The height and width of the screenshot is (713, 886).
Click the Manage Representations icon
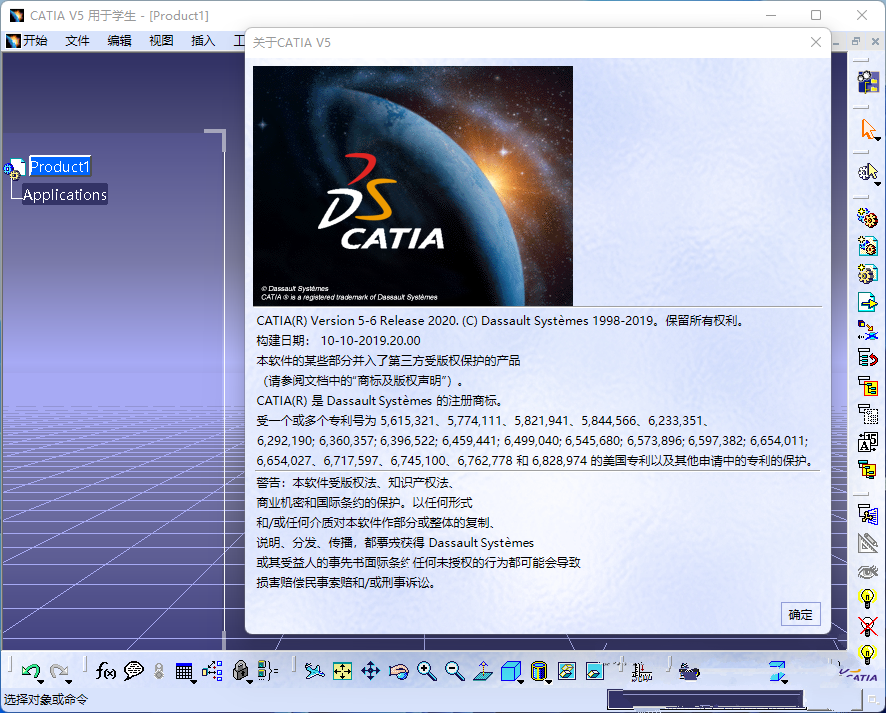click(867, 515)
